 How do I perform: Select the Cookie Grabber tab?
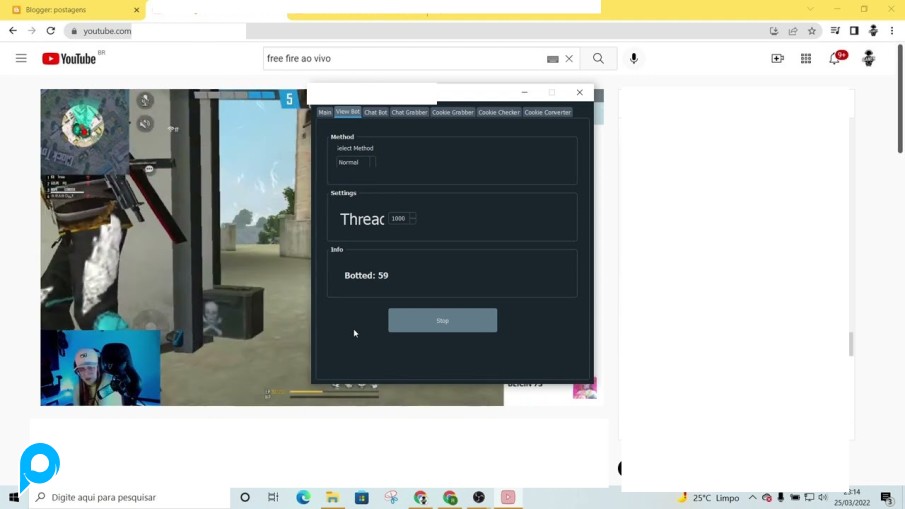[x=452, y=112]
